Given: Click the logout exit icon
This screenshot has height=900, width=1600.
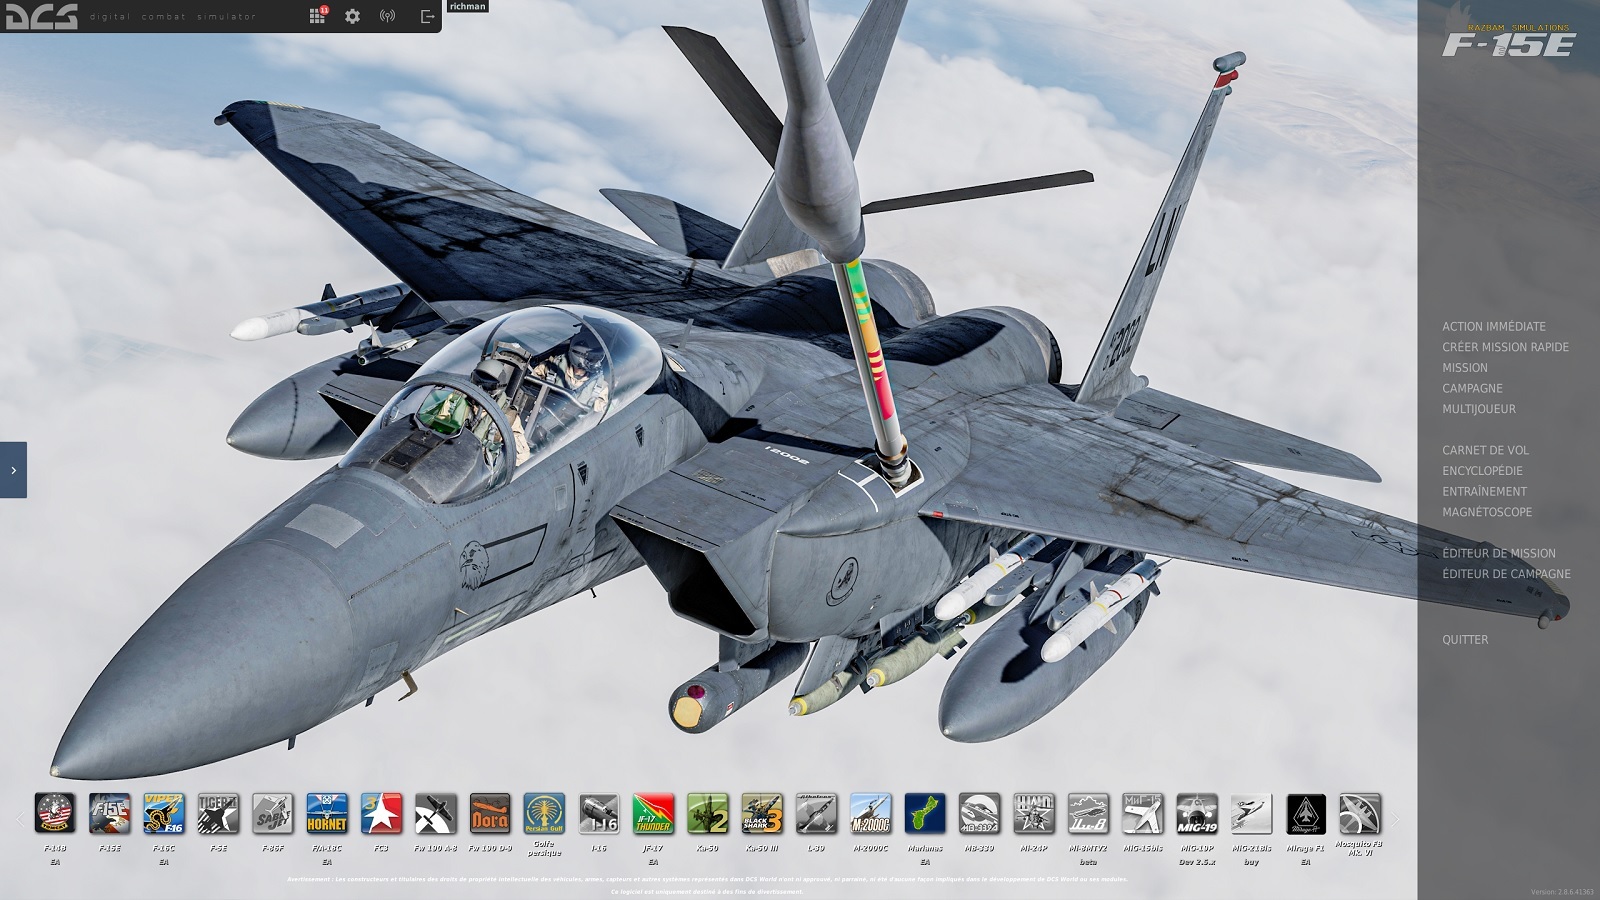Looking at the screenshot, I should (427, 16).
